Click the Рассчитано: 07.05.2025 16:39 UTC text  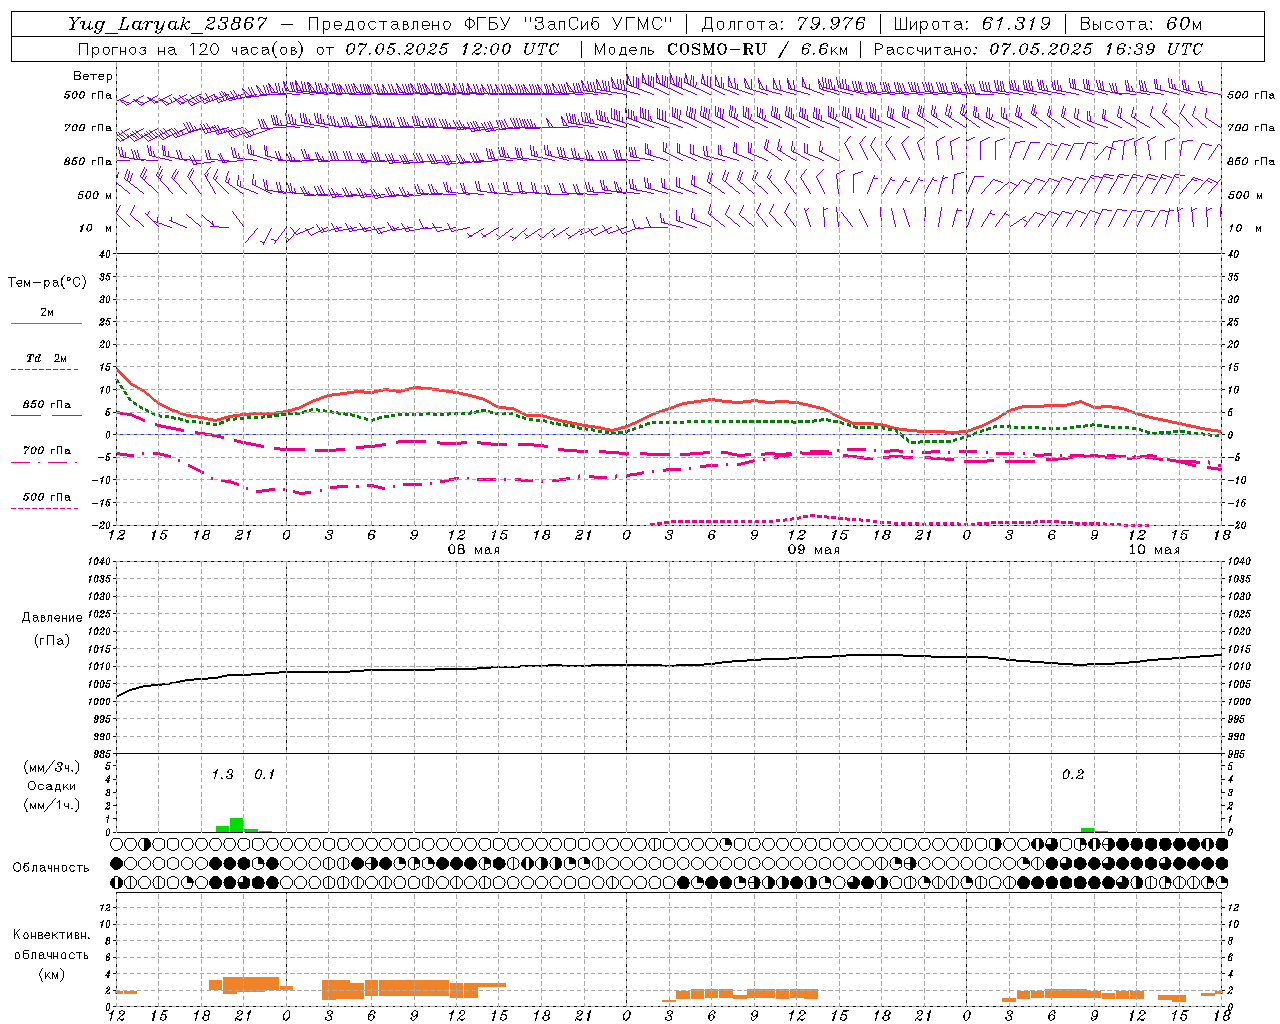point(1037,48)
